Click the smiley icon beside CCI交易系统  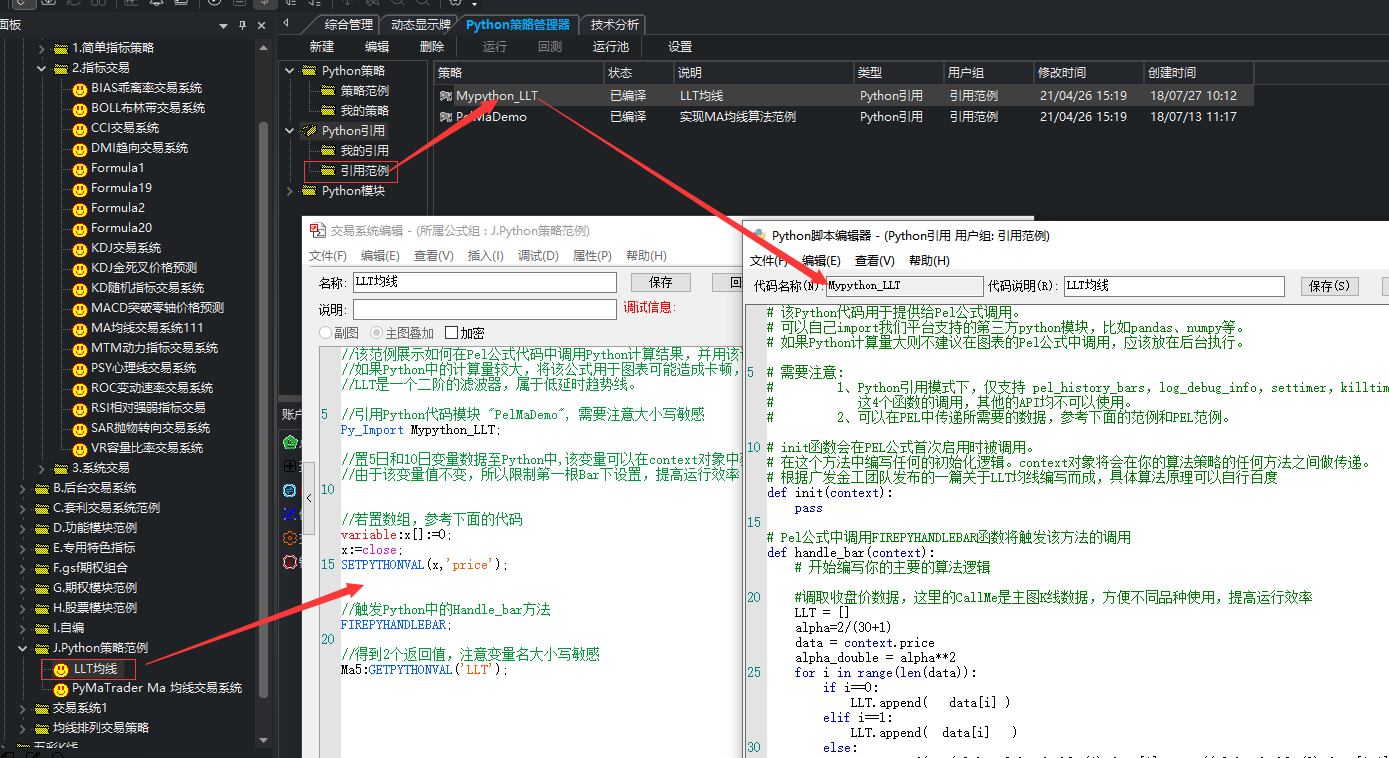tap(80, 128)
